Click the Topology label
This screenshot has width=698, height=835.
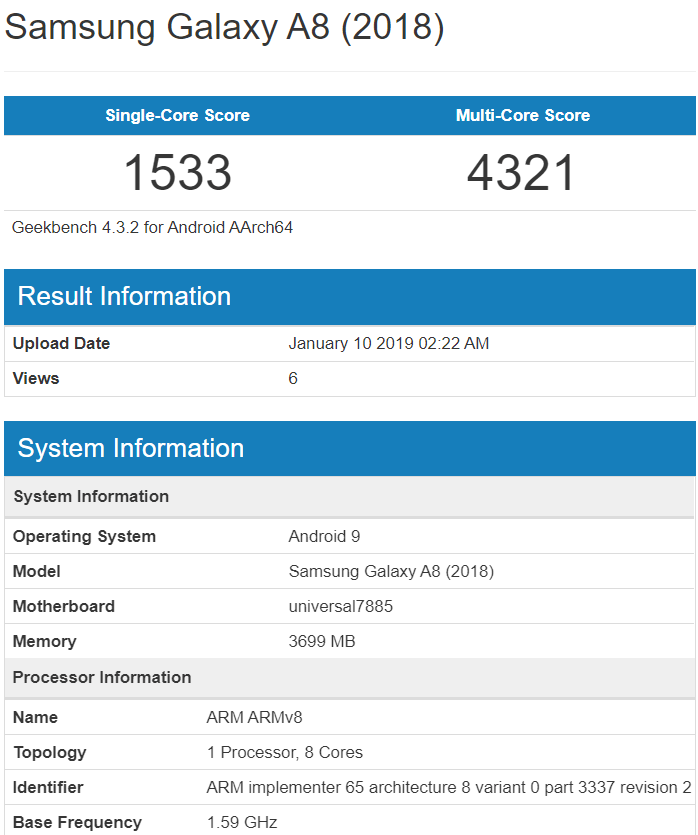pos(50,752)
